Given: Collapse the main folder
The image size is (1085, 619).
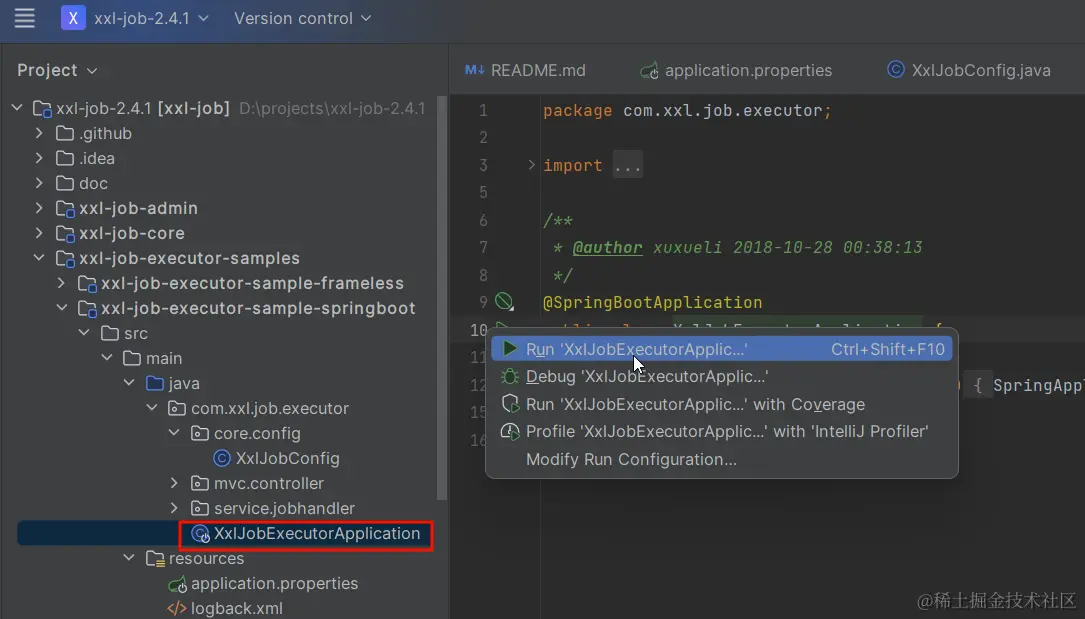Looking at the screenshot, I should pos(107,358).
